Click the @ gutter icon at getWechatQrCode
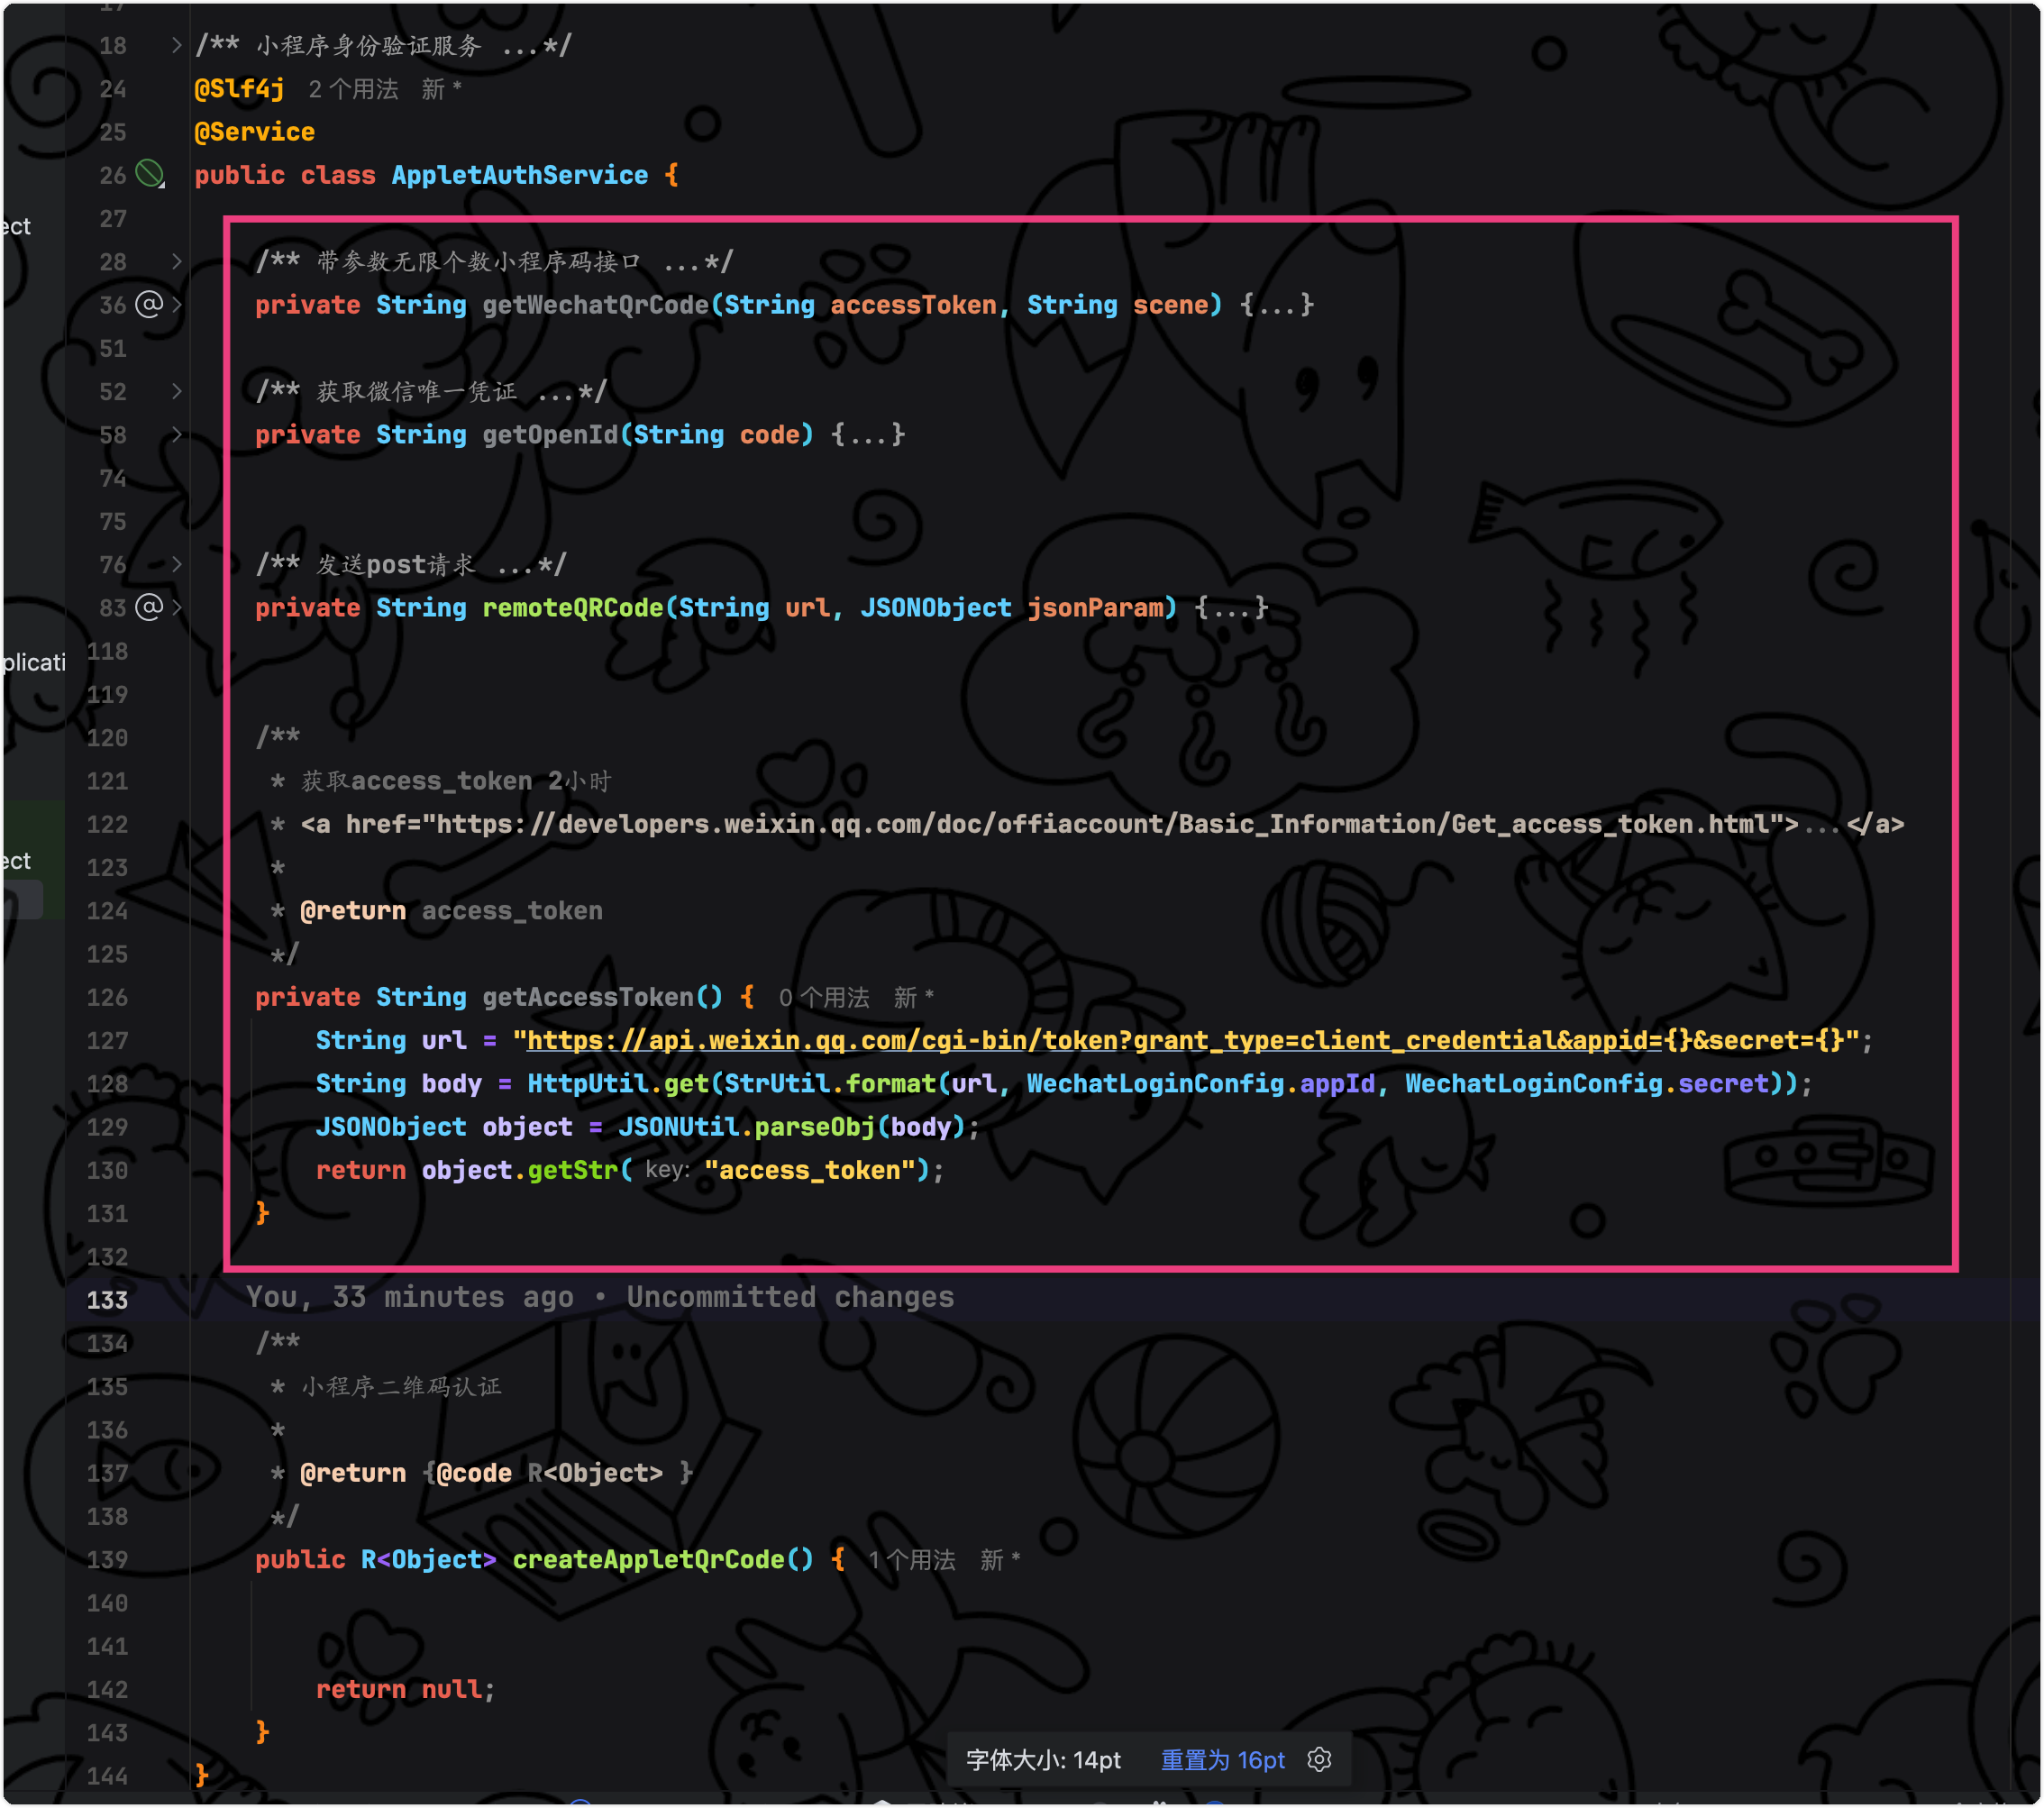This screenshot has height=1808, width=2044. click(x=149, y=304)
